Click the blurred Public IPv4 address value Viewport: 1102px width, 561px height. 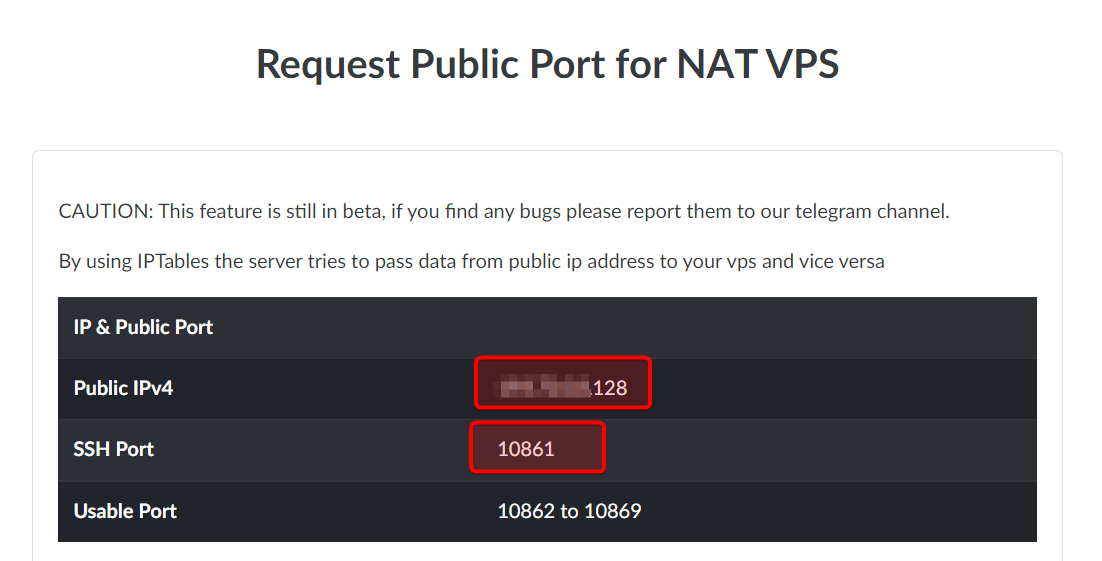[544, 387]
